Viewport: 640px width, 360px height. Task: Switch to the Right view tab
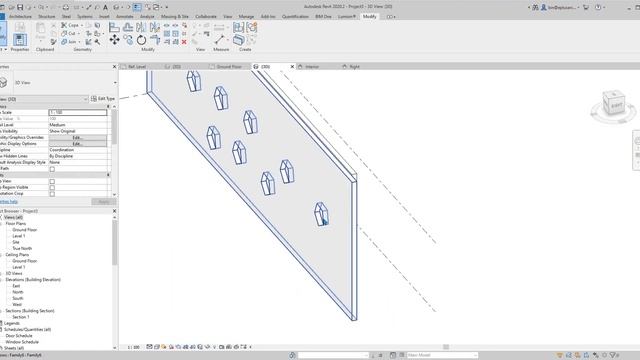354,67
